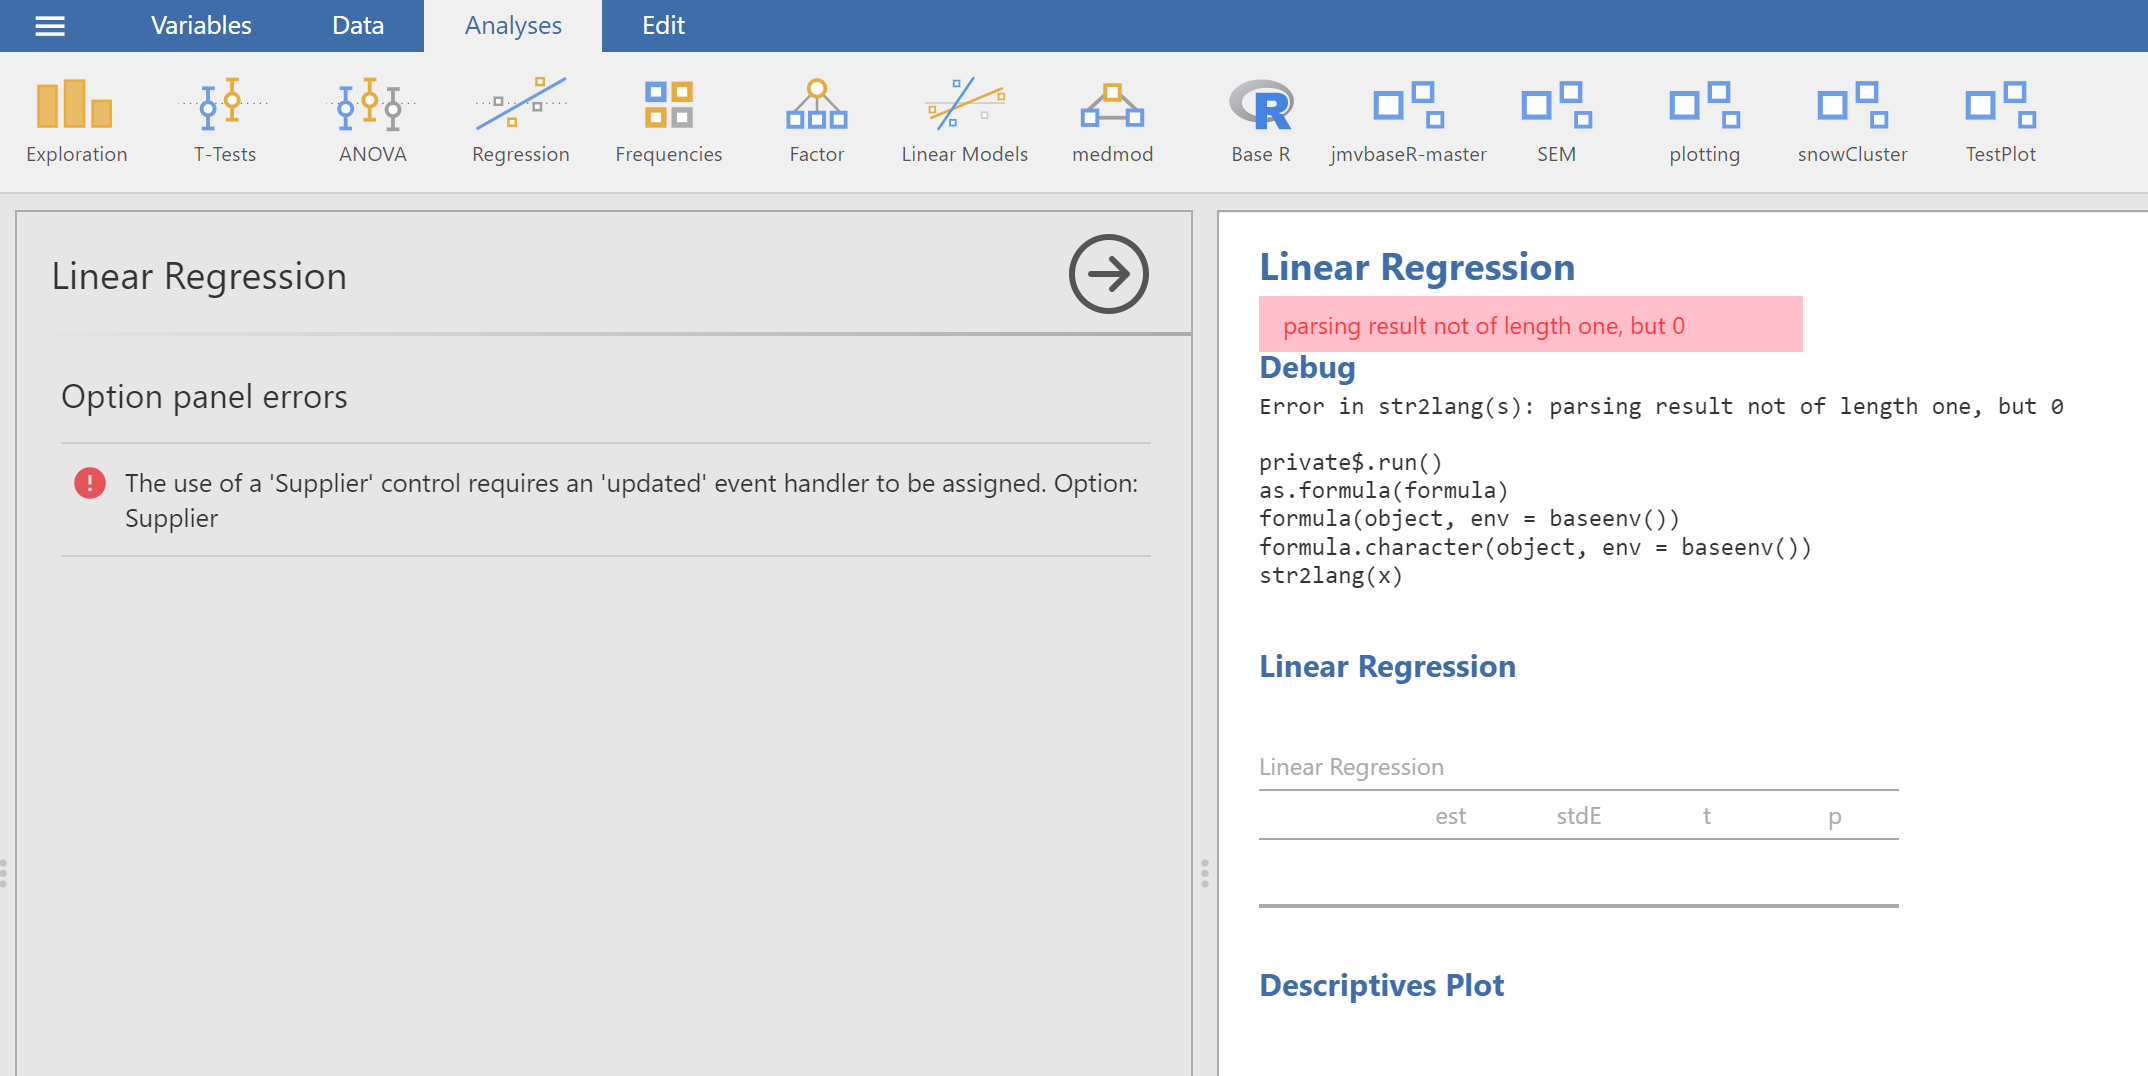Open the snowCluster module menu
This screenshot has height=1076, width=2148.
(x=1852, y=120)
